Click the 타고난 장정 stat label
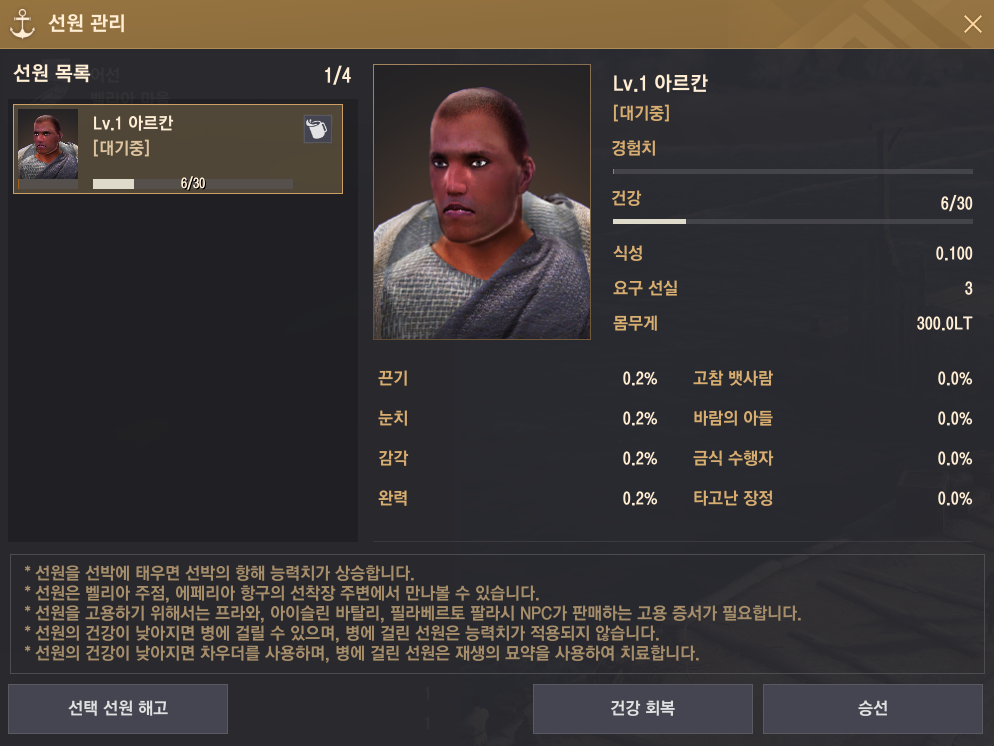Viewport: 994px width, 746px height. point(732,498)
